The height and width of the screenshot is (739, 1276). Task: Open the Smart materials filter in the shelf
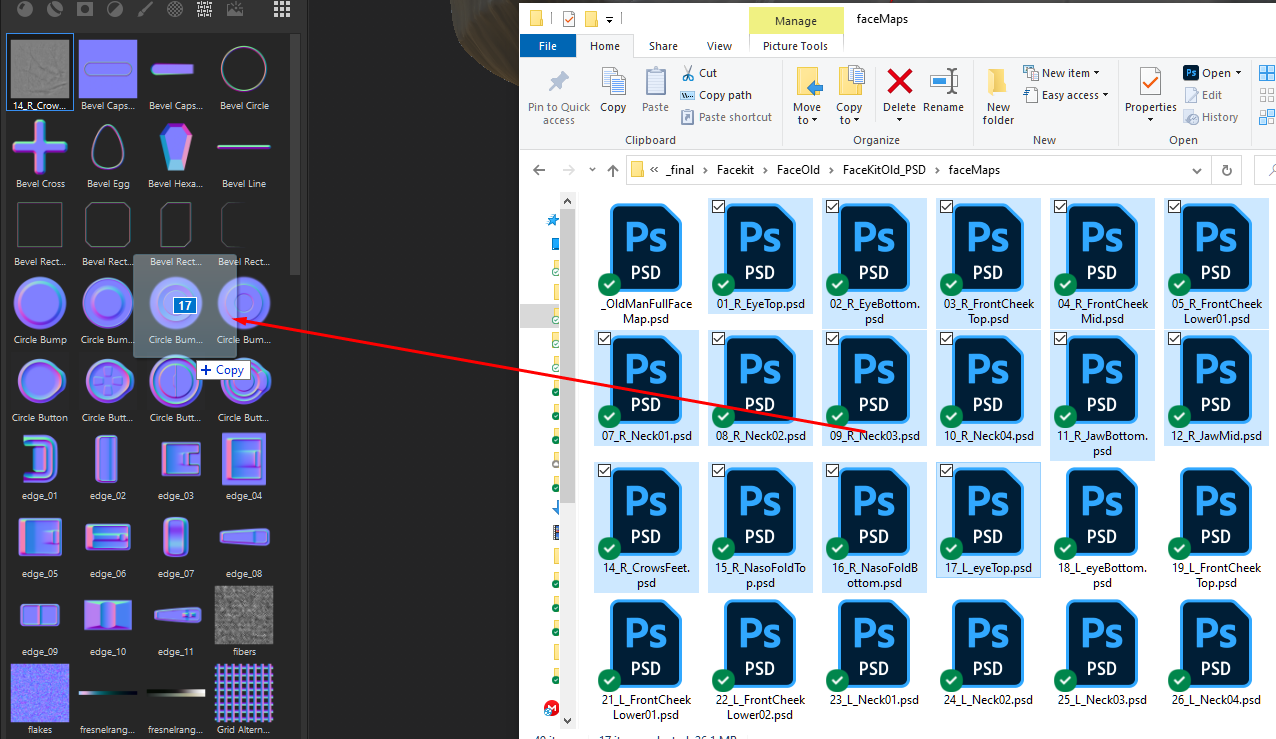(54, 9)
